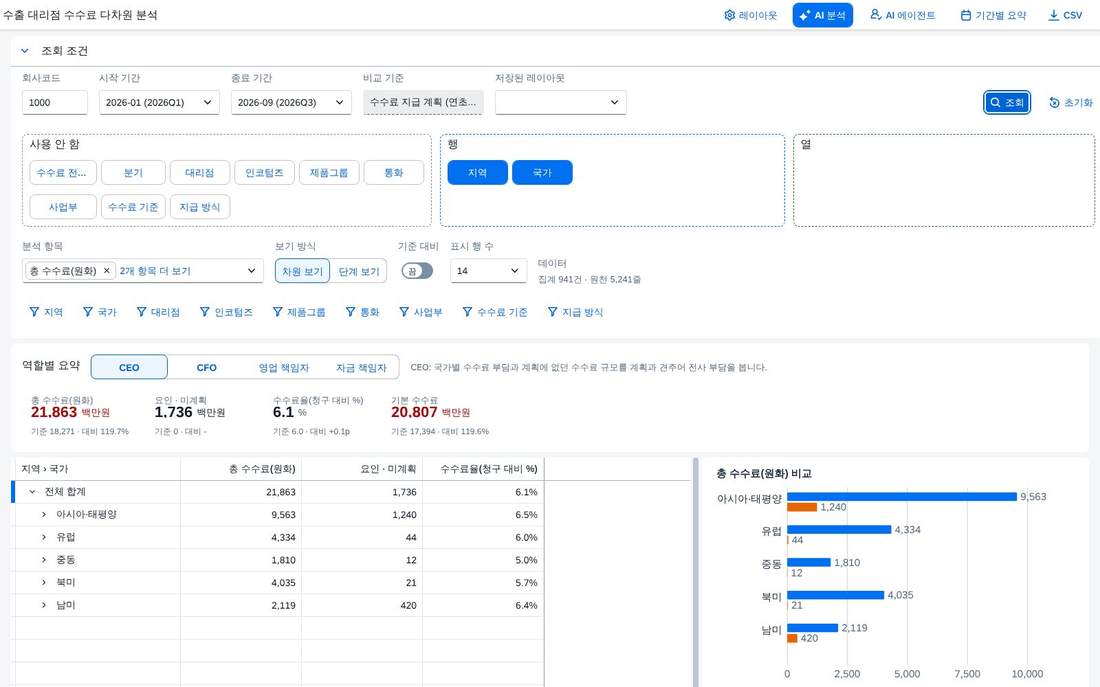Select the CFO role tab
1100x687 pixels.
(206, 367)
